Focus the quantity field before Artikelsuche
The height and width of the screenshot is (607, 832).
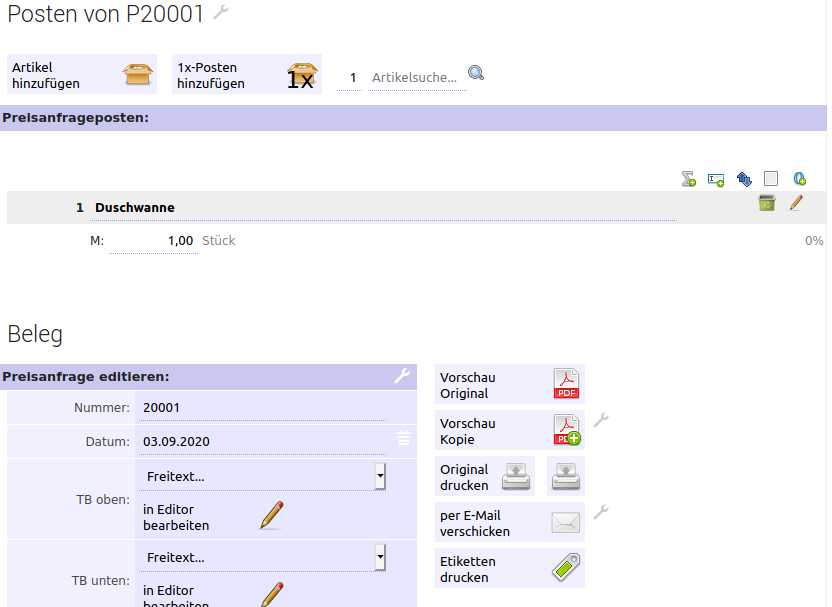349,78
